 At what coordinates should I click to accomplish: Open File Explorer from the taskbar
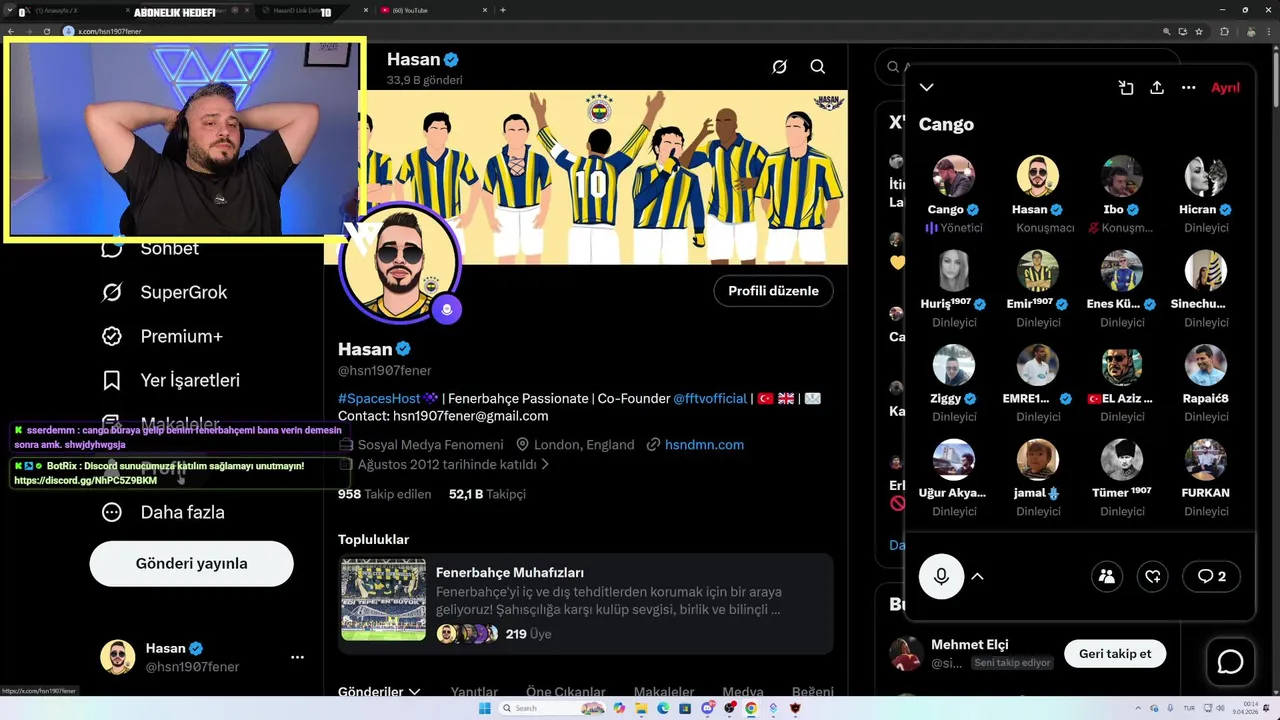[642, 708]
